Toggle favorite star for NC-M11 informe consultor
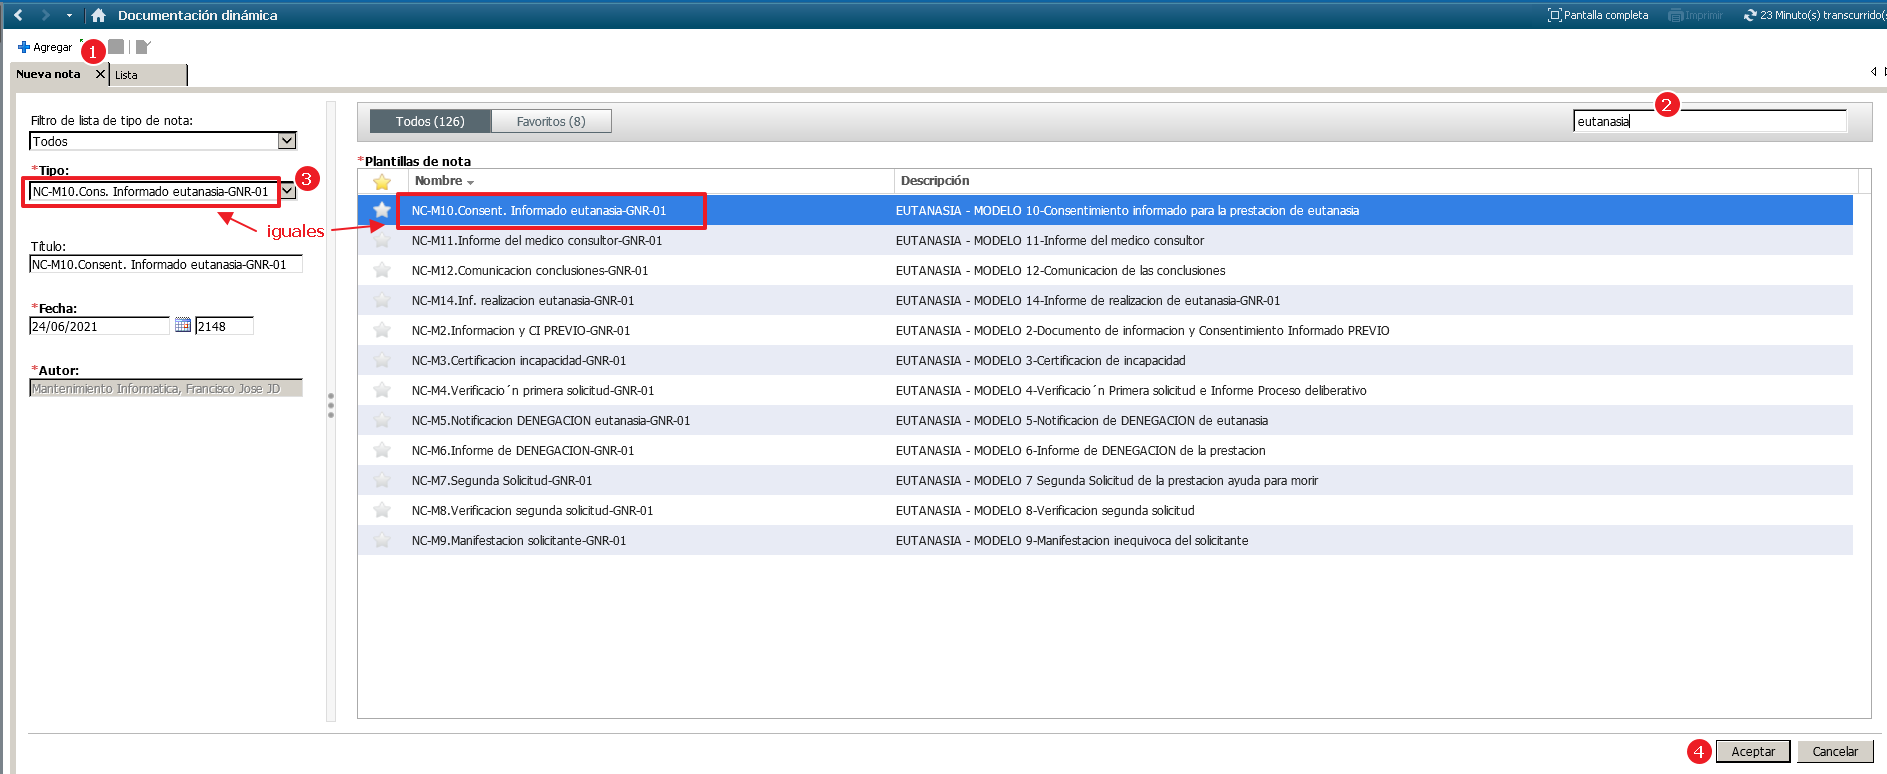Image resolution: width=1887 pixels, height=774 pixels. [x=382, y=240]
